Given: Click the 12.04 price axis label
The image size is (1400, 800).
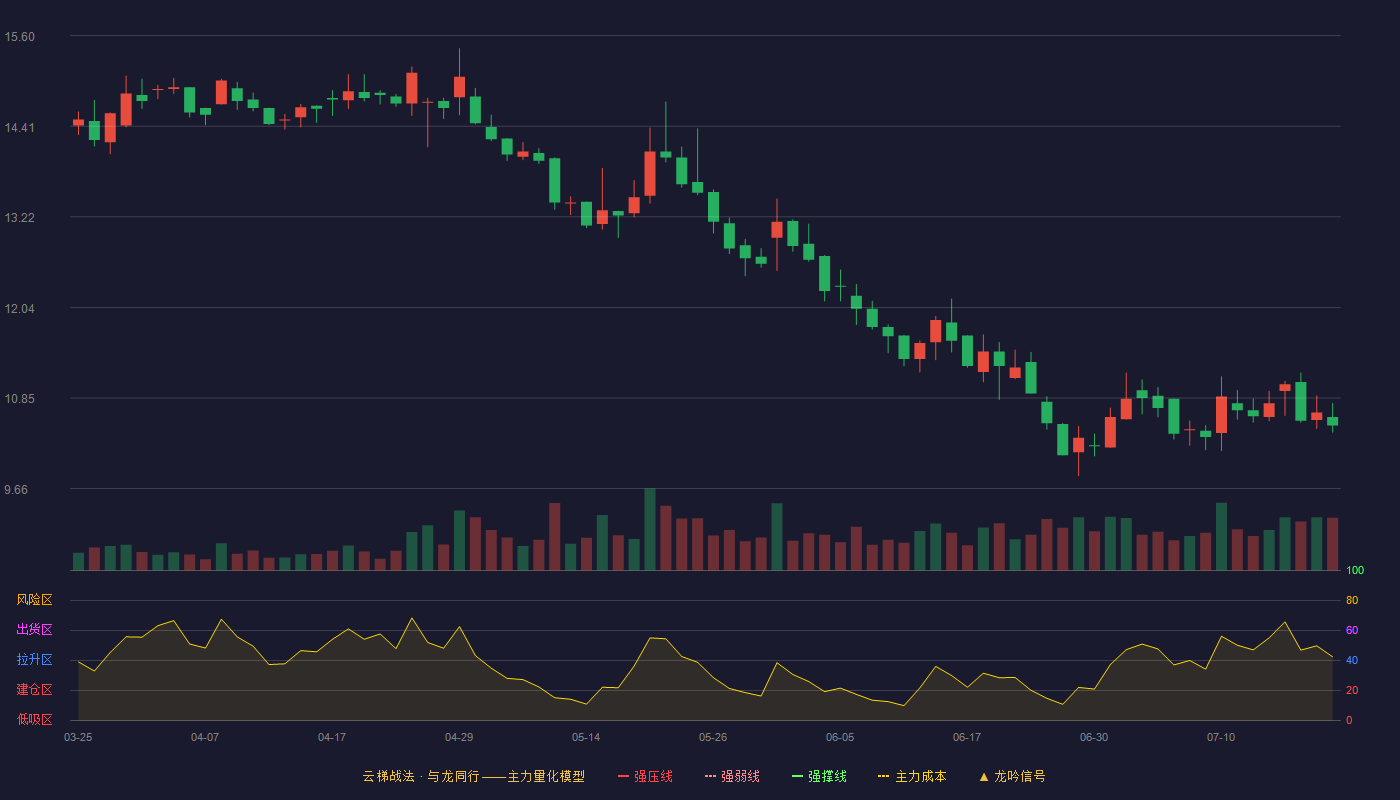Looking at the screenshot, I should 19,309.
